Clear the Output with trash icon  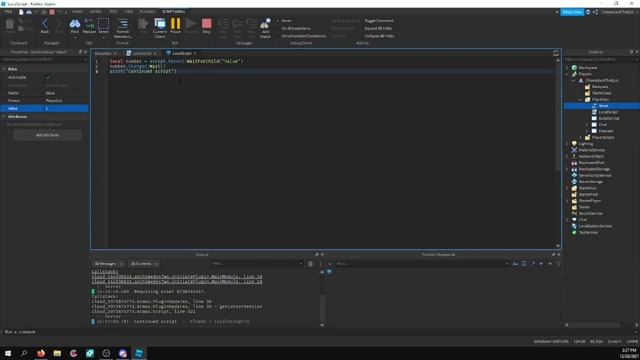[x=310, y=264]
